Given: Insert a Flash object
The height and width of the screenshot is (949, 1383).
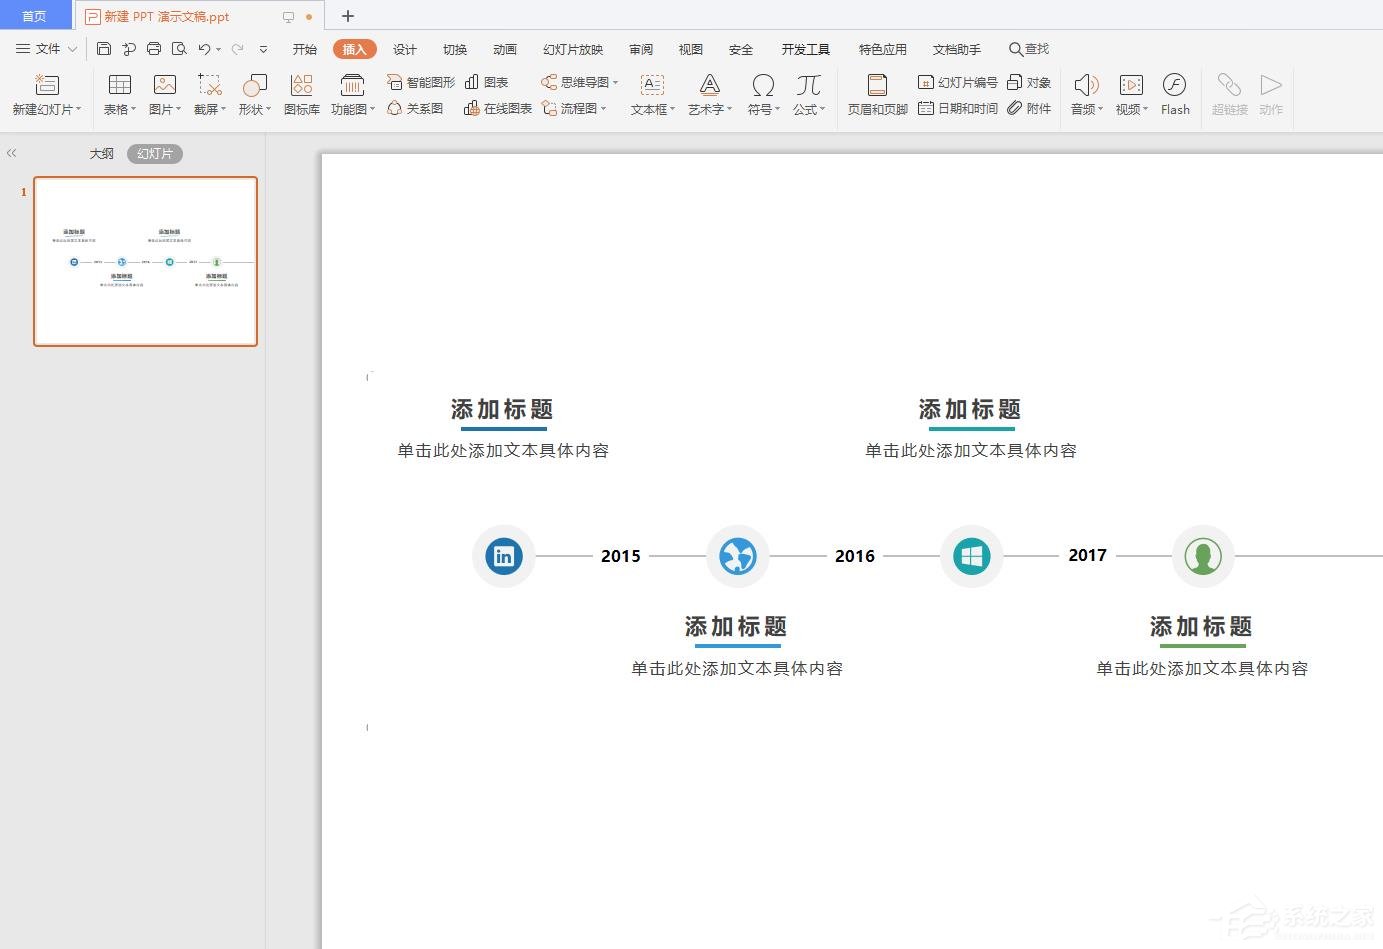Looking at the screenshot, I should click(1174, 93).
